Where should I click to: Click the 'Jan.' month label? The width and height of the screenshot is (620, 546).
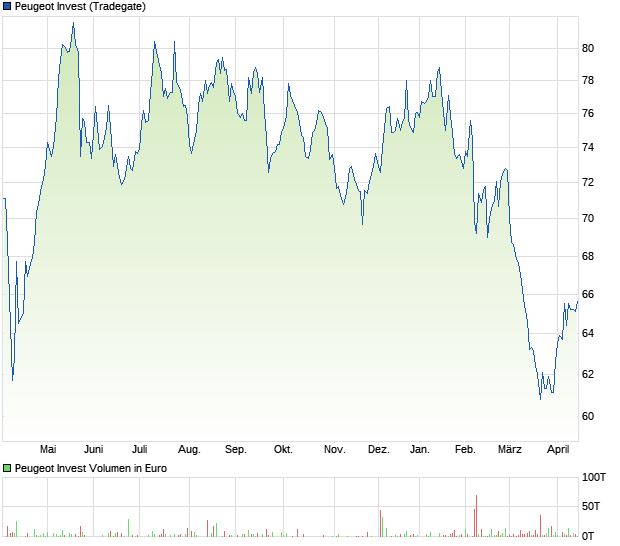[420, 450]
